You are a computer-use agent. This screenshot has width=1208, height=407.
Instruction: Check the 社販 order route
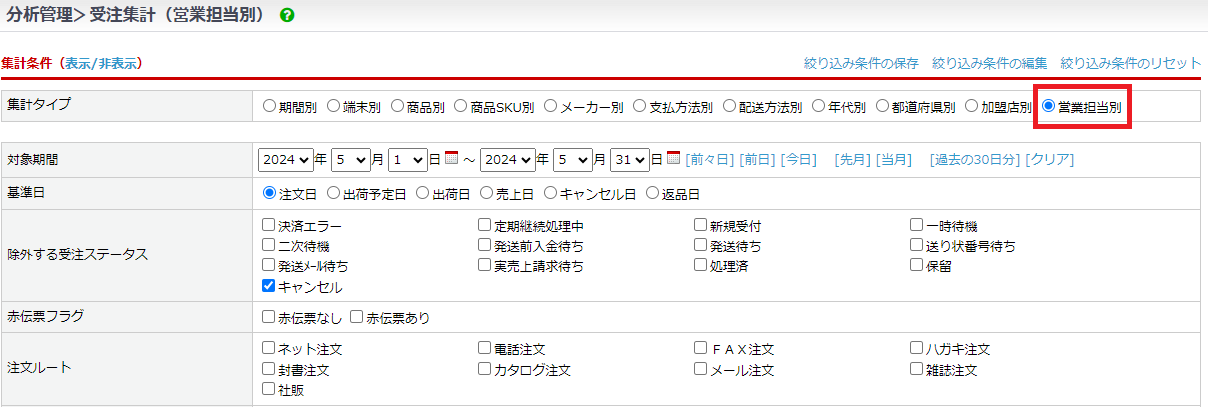tap(268, 389)
